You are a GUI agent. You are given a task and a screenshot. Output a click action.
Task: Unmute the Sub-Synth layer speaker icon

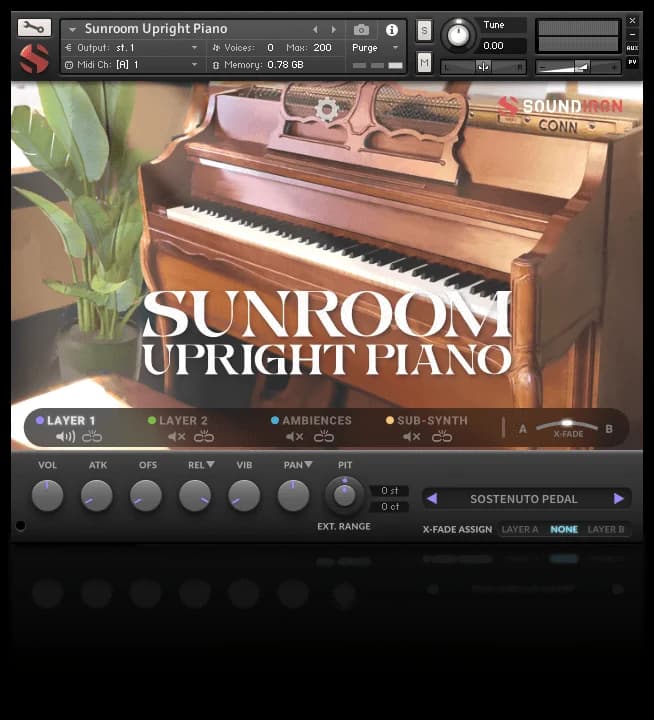click(412, 436)
